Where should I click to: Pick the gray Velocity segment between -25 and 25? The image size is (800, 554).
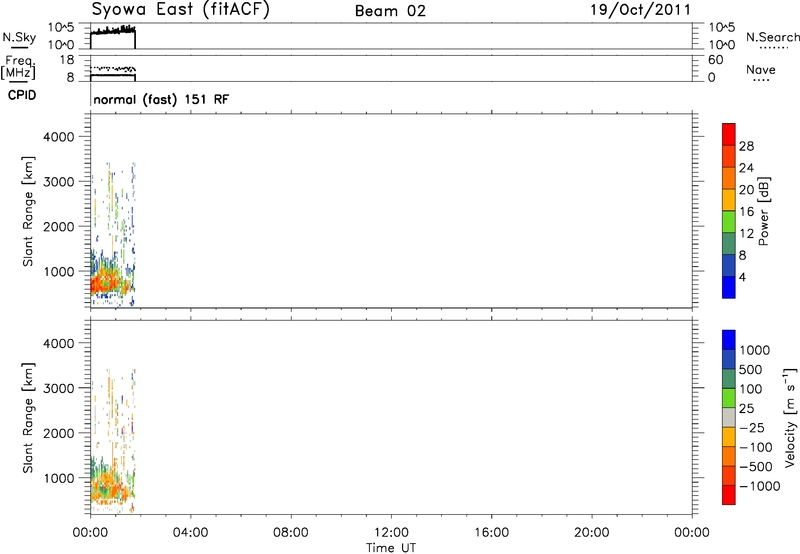click(x=729, y=417)
